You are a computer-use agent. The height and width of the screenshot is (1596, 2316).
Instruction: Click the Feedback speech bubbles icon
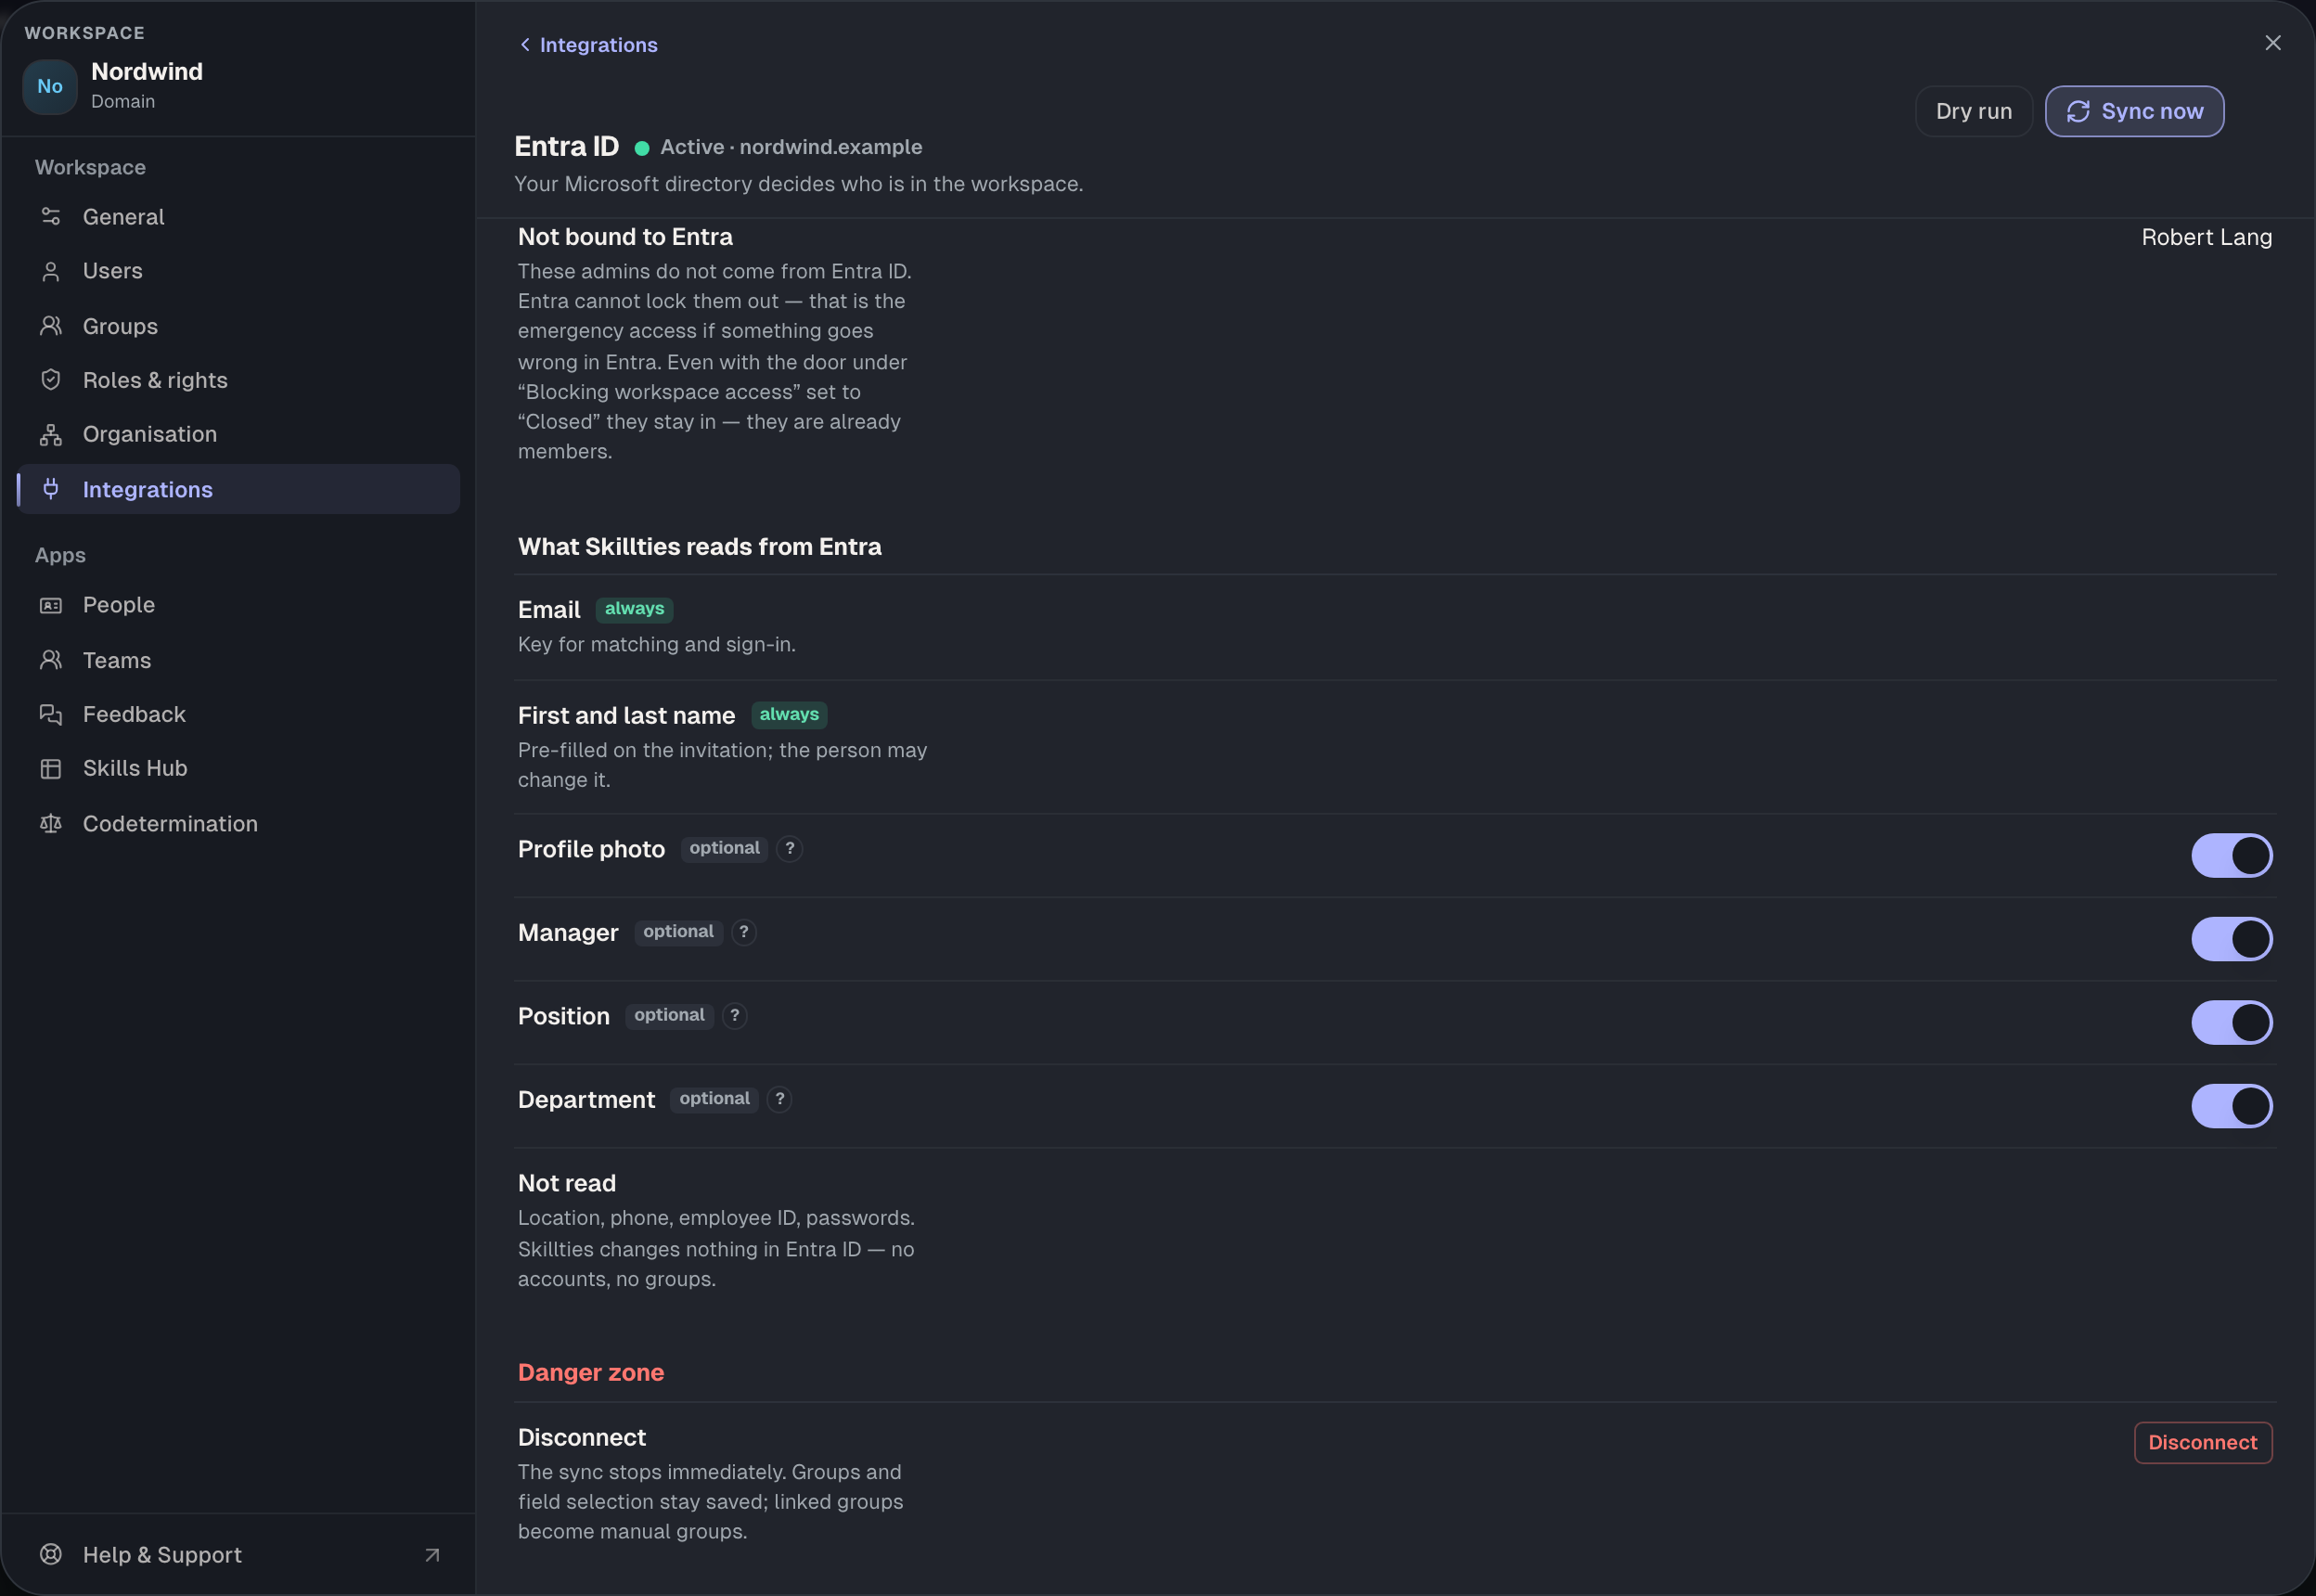51,714
